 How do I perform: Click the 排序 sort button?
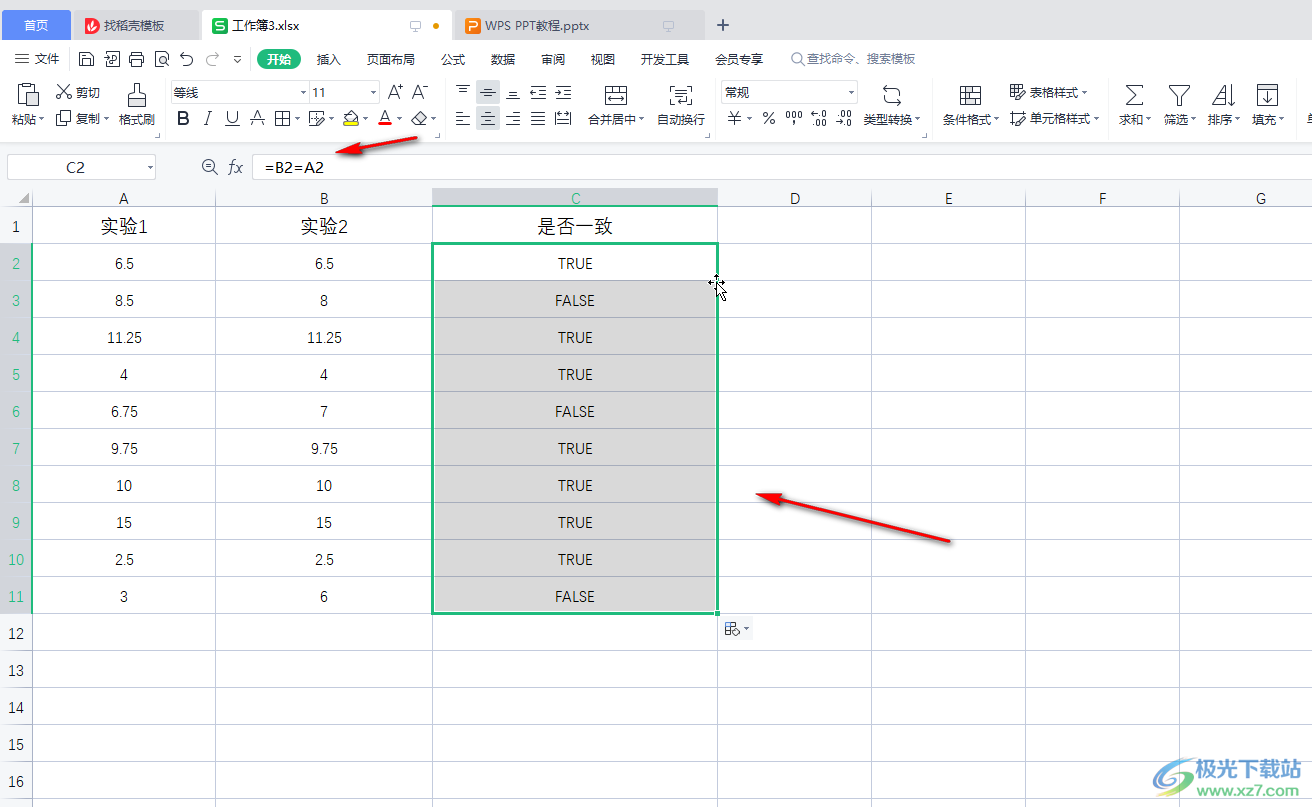[1224, 105]
